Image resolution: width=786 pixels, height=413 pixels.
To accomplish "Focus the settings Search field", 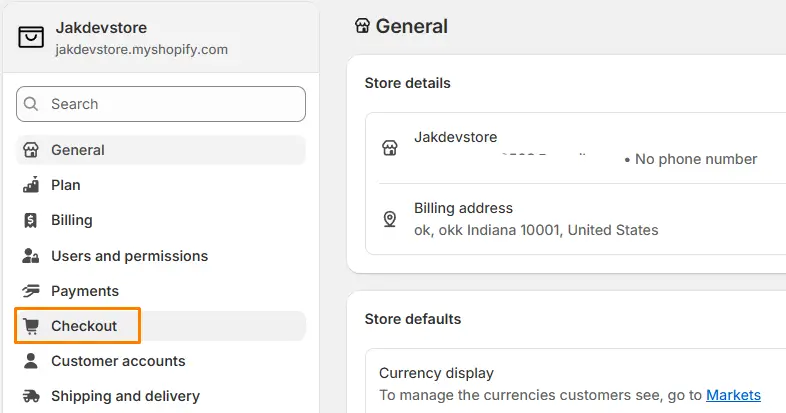I will (x=161, y=104).
